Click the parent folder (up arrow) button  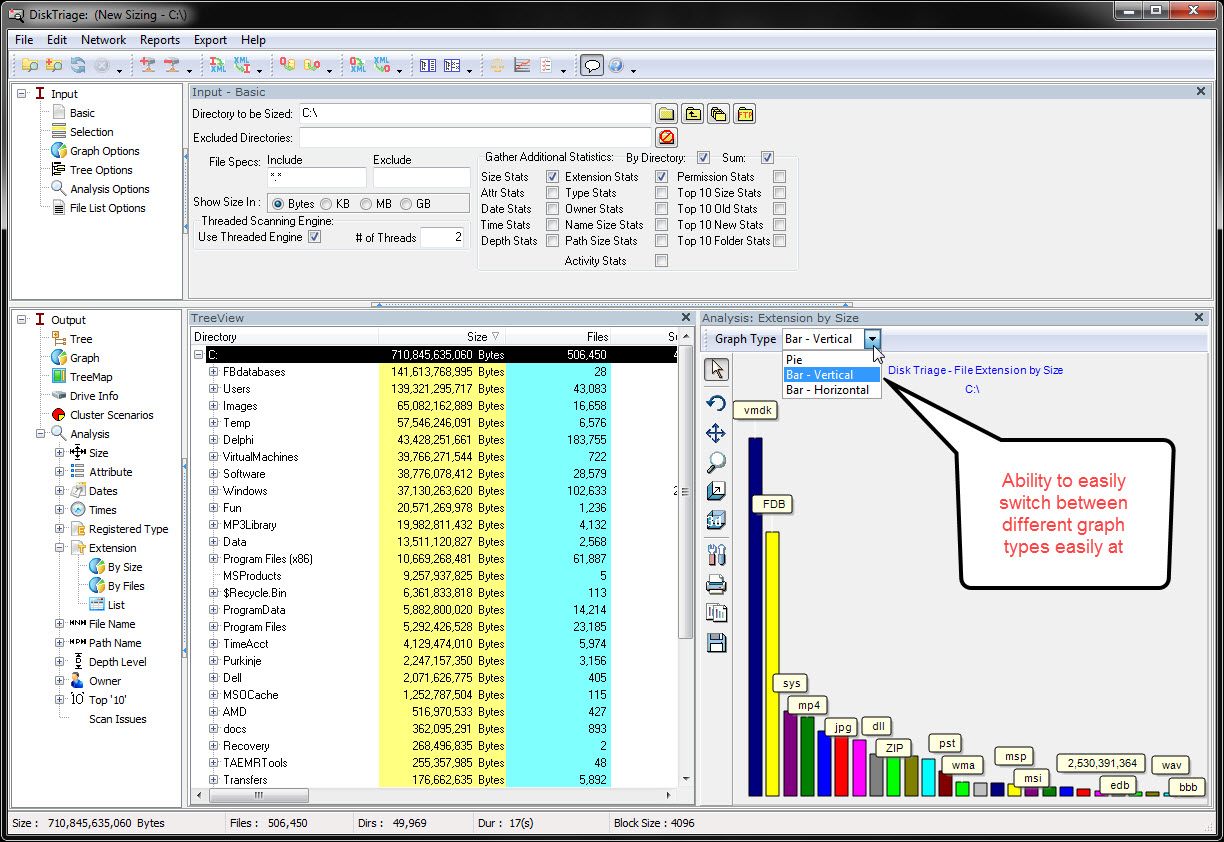pos(693,113)
